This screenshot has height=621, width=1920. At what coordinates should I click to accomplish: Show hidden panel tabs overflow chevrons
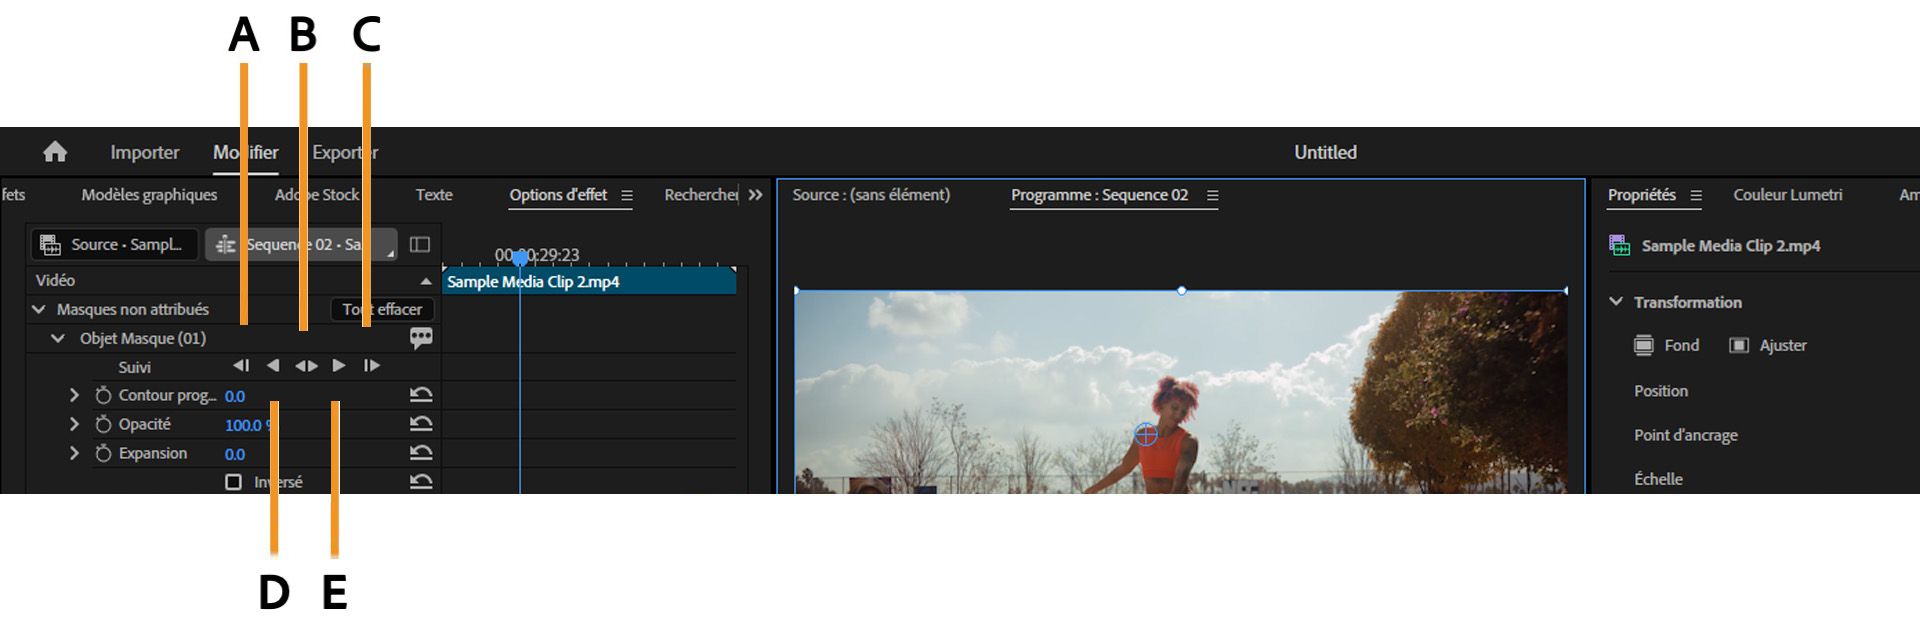coord(755,195)
